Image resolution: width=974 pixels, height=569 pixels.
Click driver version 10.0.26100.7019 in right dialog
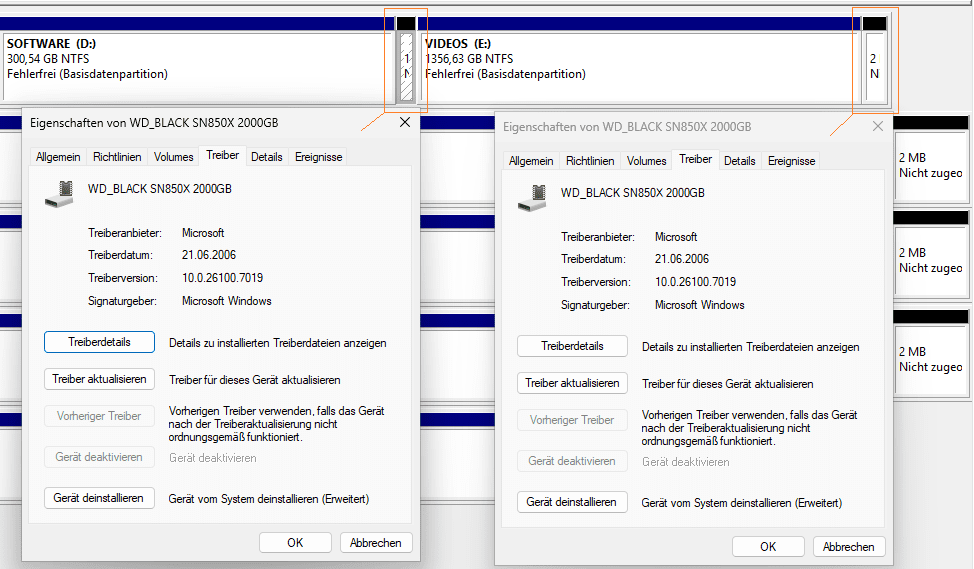[x=696, y=282]
